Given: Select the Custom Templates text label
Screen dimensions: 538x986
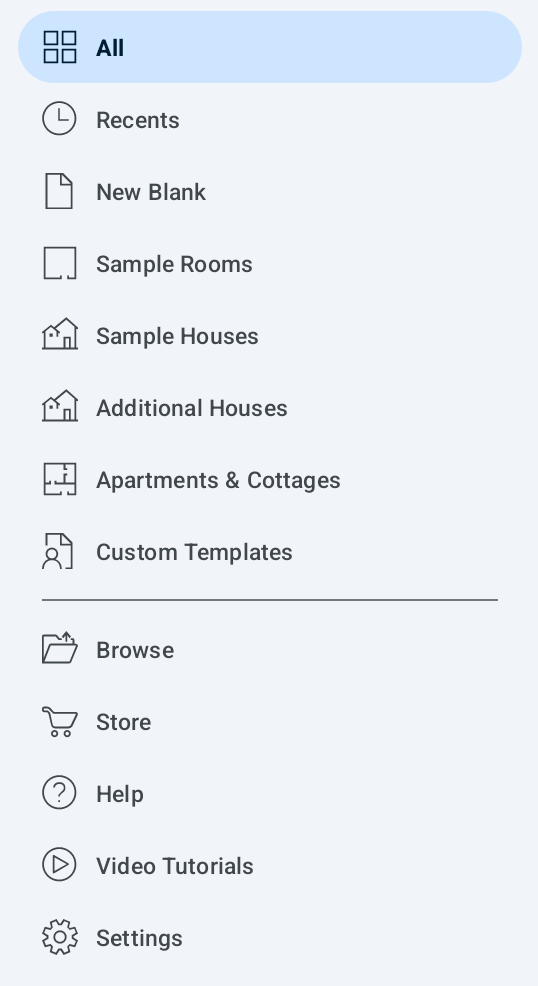Looking at the screenshot, I should pos(194,552).
